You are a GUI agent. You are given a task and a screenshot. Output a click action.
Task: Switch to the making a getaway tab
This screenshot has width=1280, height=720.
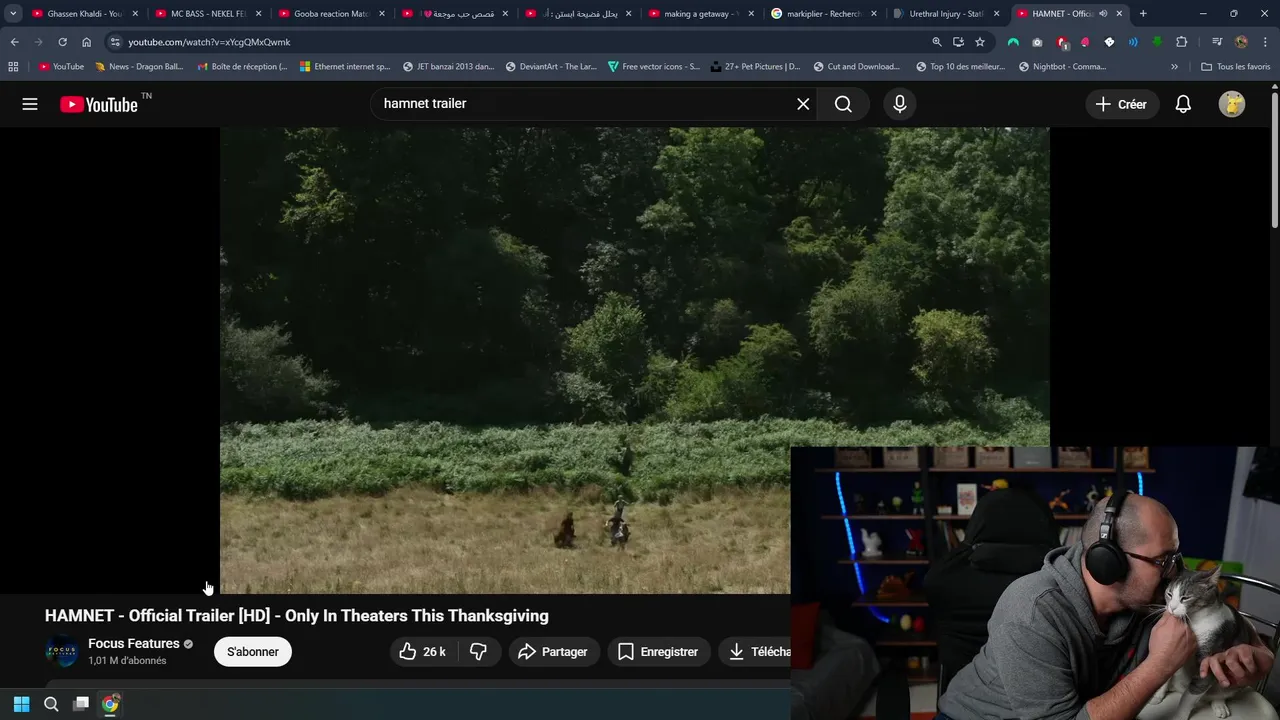tap(701, 14)
